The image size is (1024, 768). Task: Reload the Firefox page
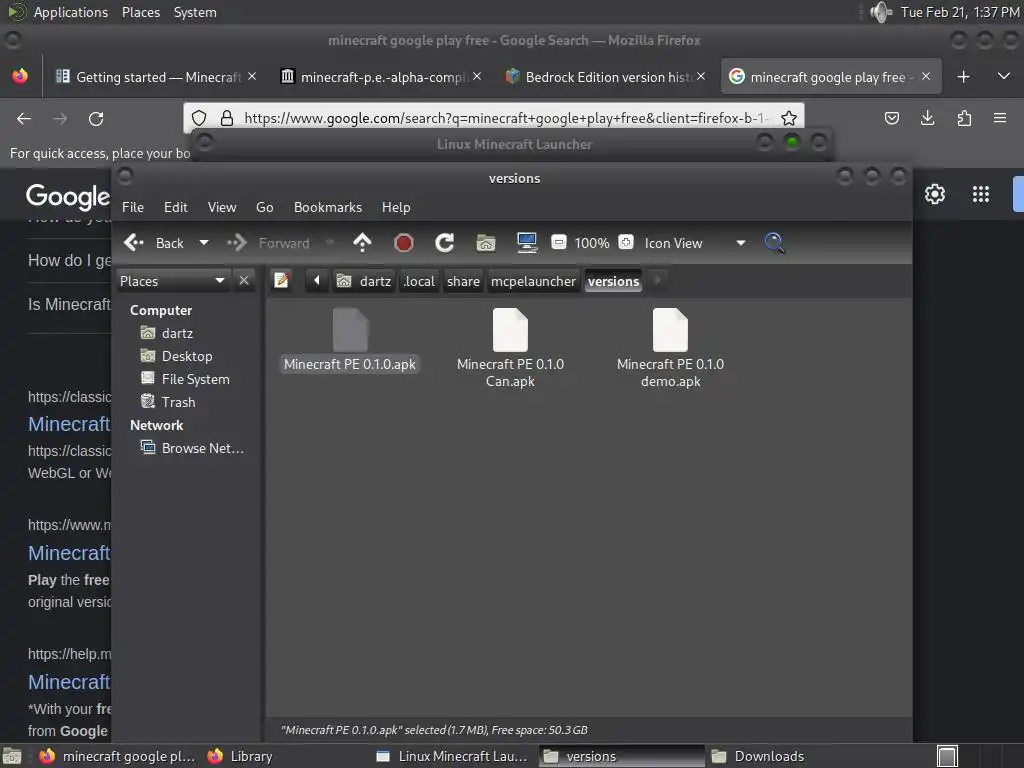[96, 118]
